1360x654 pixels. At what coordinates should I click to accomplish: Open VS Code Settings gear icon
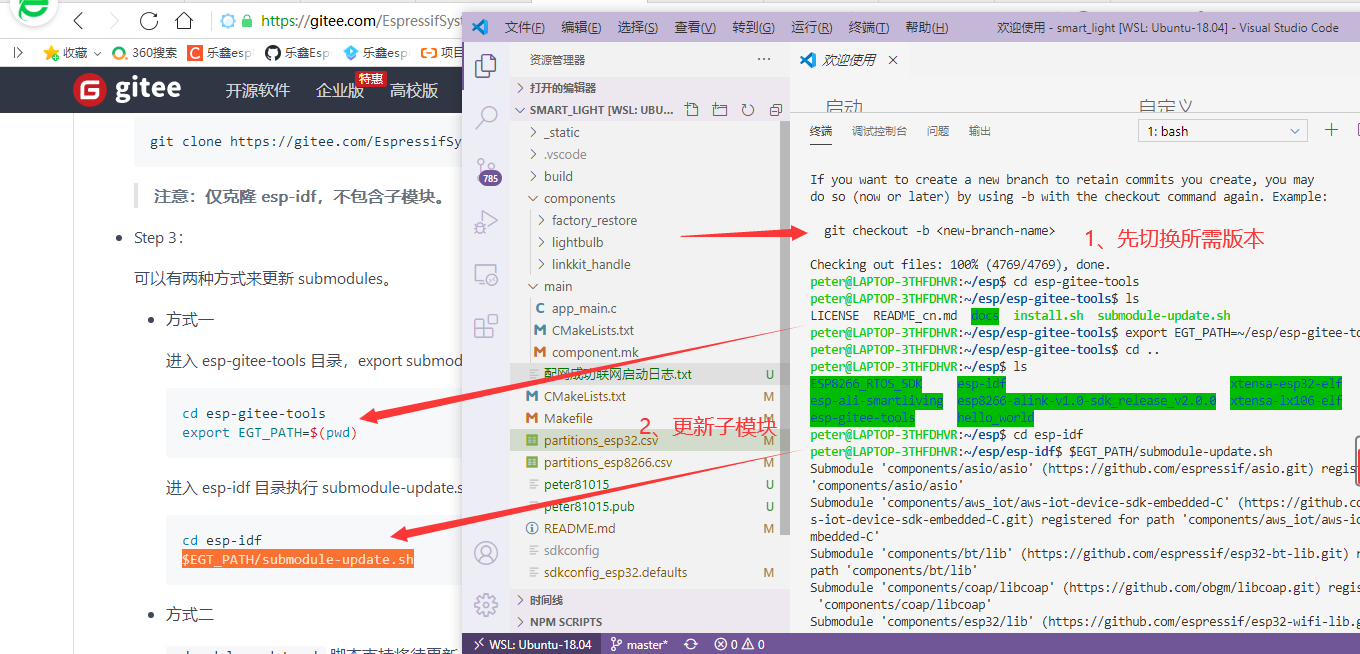[x=486, y=604]
